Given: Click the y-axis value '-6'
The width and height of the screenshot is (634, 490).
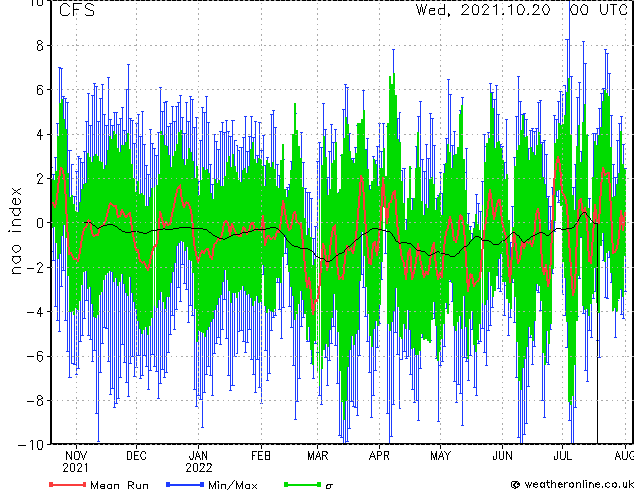Looking at the screenshot, I should coord(35,356).
